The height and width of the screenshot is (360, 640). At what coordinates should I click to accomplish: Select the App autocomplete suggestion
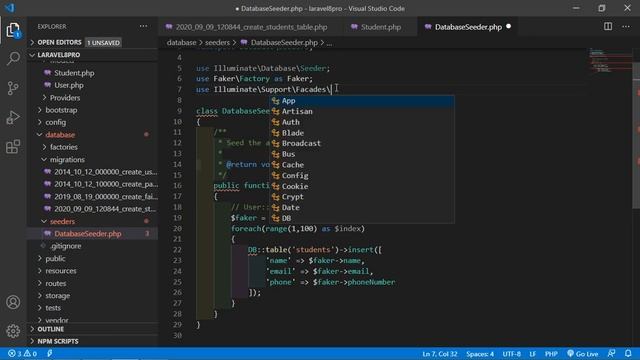click(x=361, y=101)
